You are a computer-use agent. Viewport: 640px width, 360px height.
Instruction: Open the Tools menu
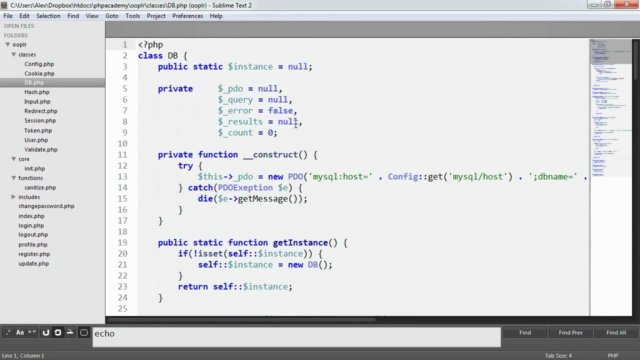[133, 16]
